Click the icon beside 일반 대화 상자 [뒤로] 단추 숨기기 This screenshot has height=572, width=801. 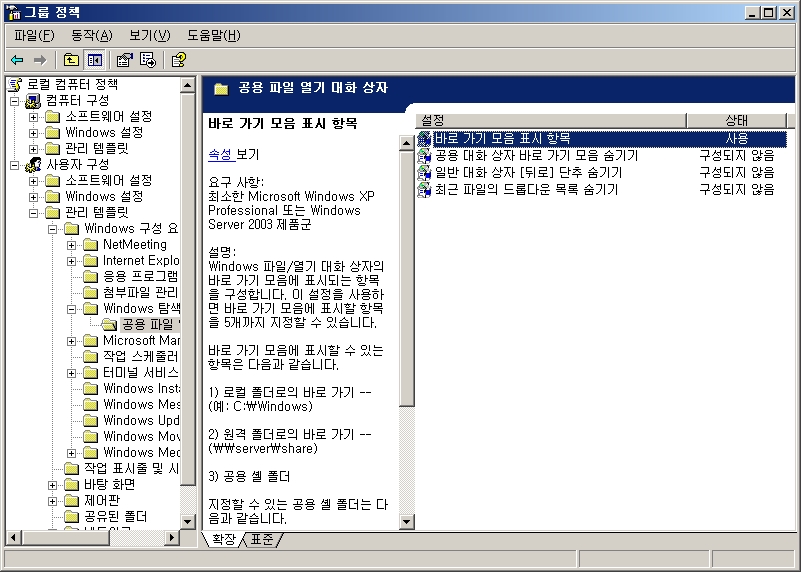click(x=424, y=173)
